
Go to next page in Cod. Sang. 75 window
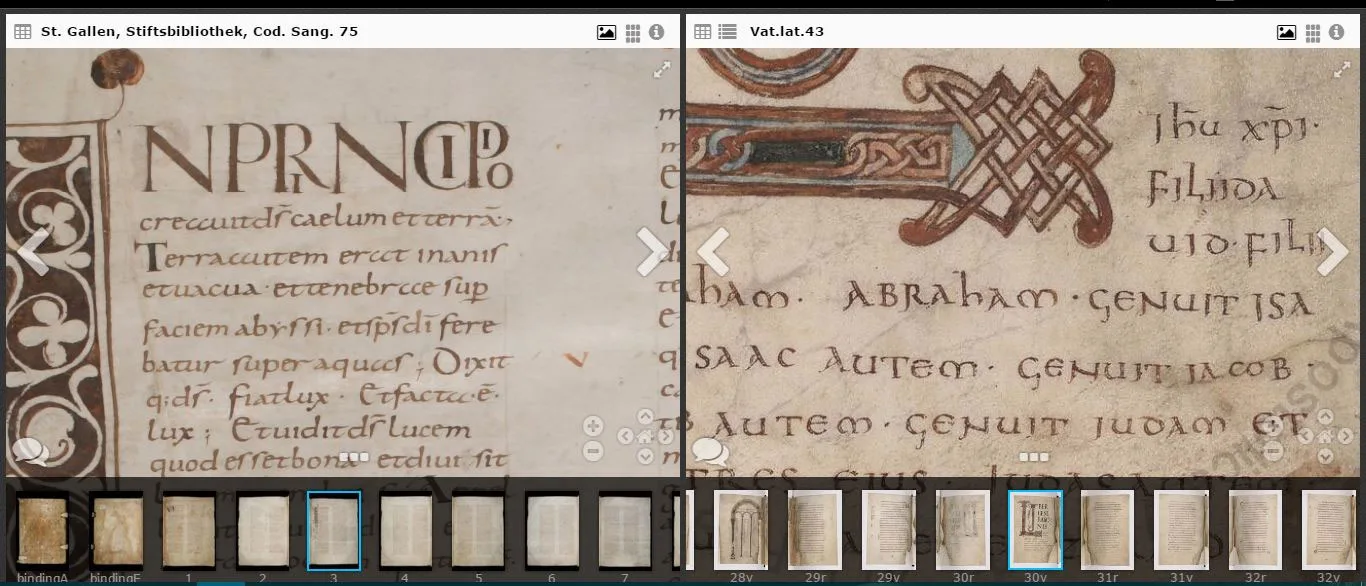[652, 251]
